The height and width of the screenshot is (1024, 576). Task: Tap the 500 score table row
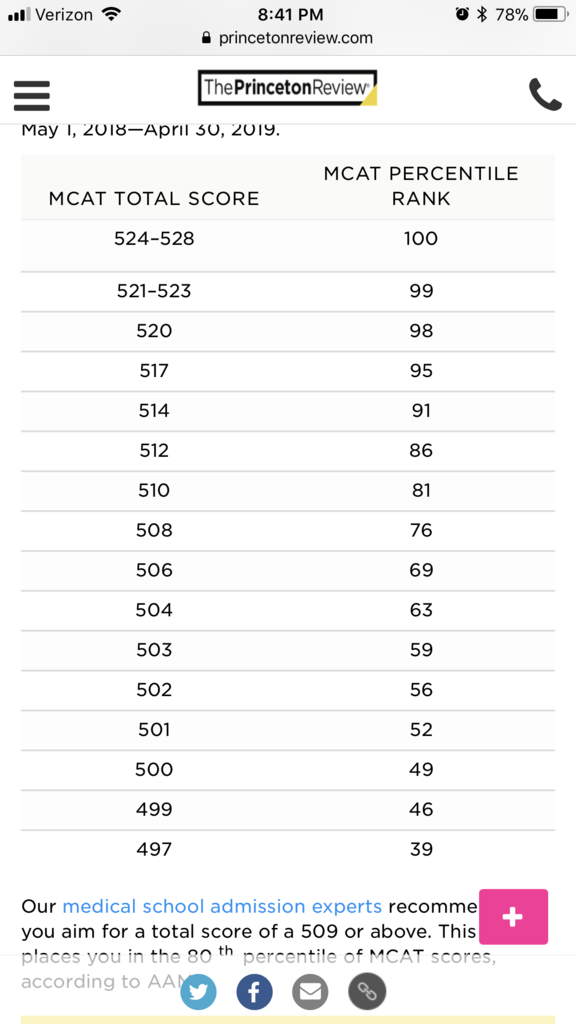tap(288, 770)
